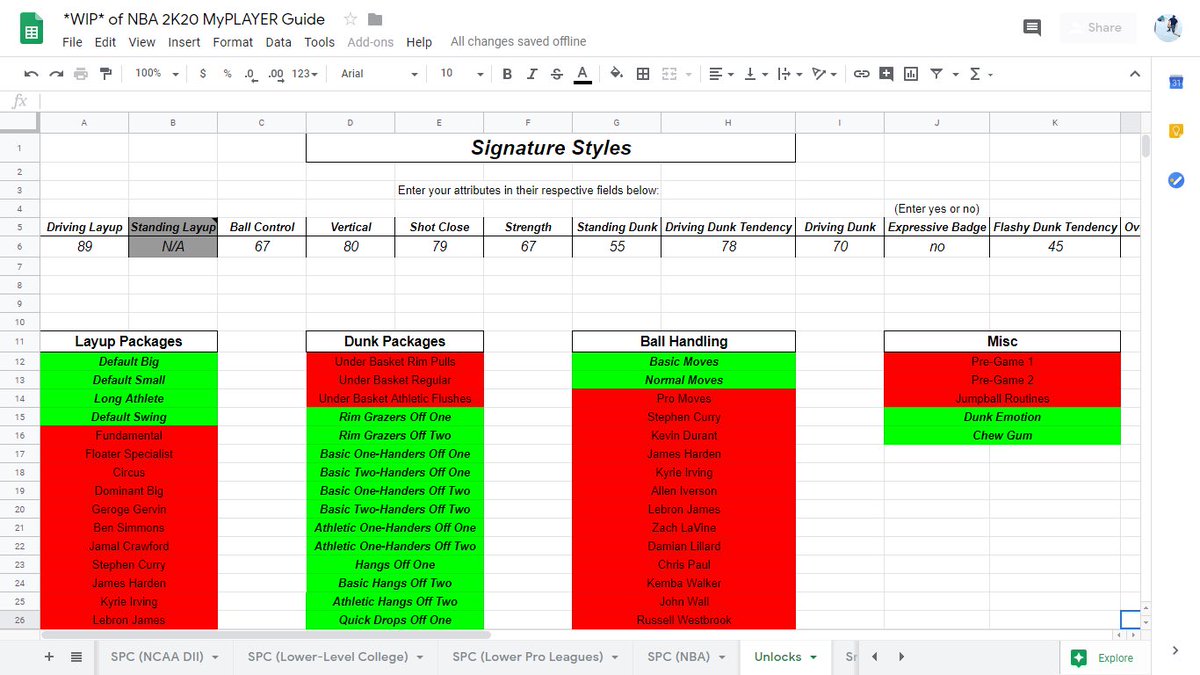Click the horizontal scrollbar thumb
Viewport: 1200px width, 675px height.
click(x=267, y=634)
